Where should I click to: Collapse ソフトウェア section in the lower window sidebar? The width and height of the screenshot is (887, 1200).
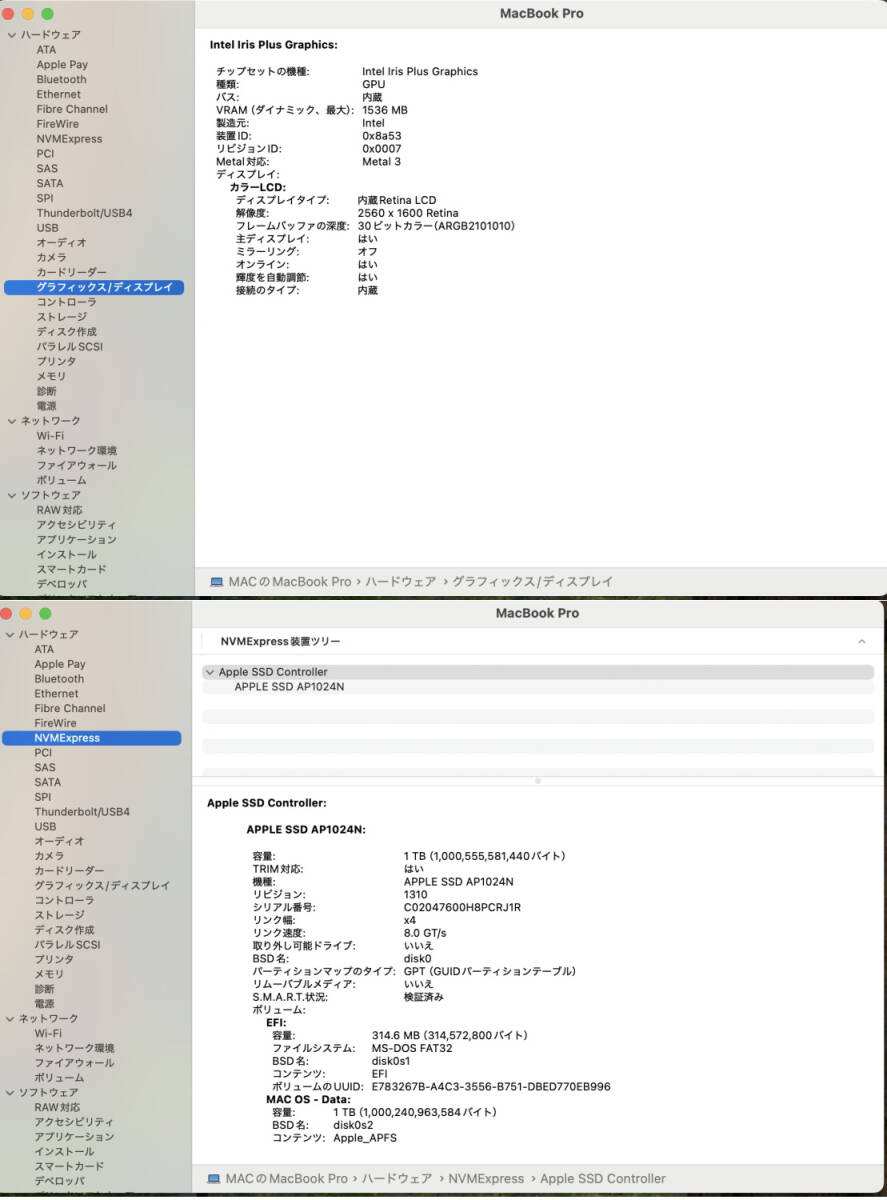[10, 1093]
